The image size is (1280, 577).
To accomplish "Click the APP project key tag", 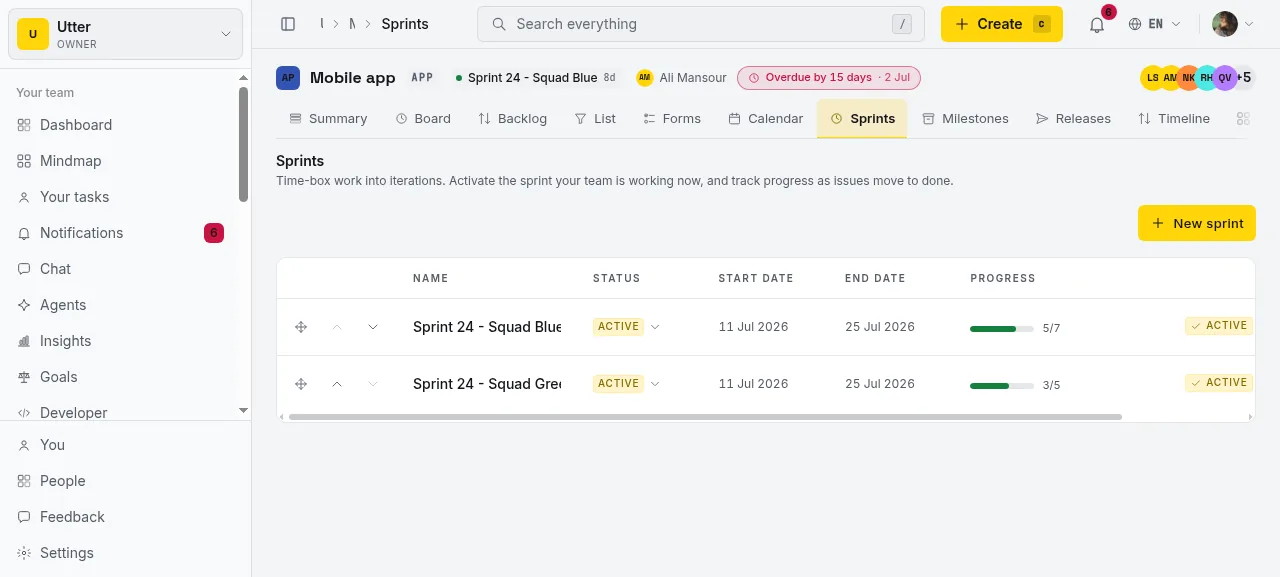I will tap(422, 78).
